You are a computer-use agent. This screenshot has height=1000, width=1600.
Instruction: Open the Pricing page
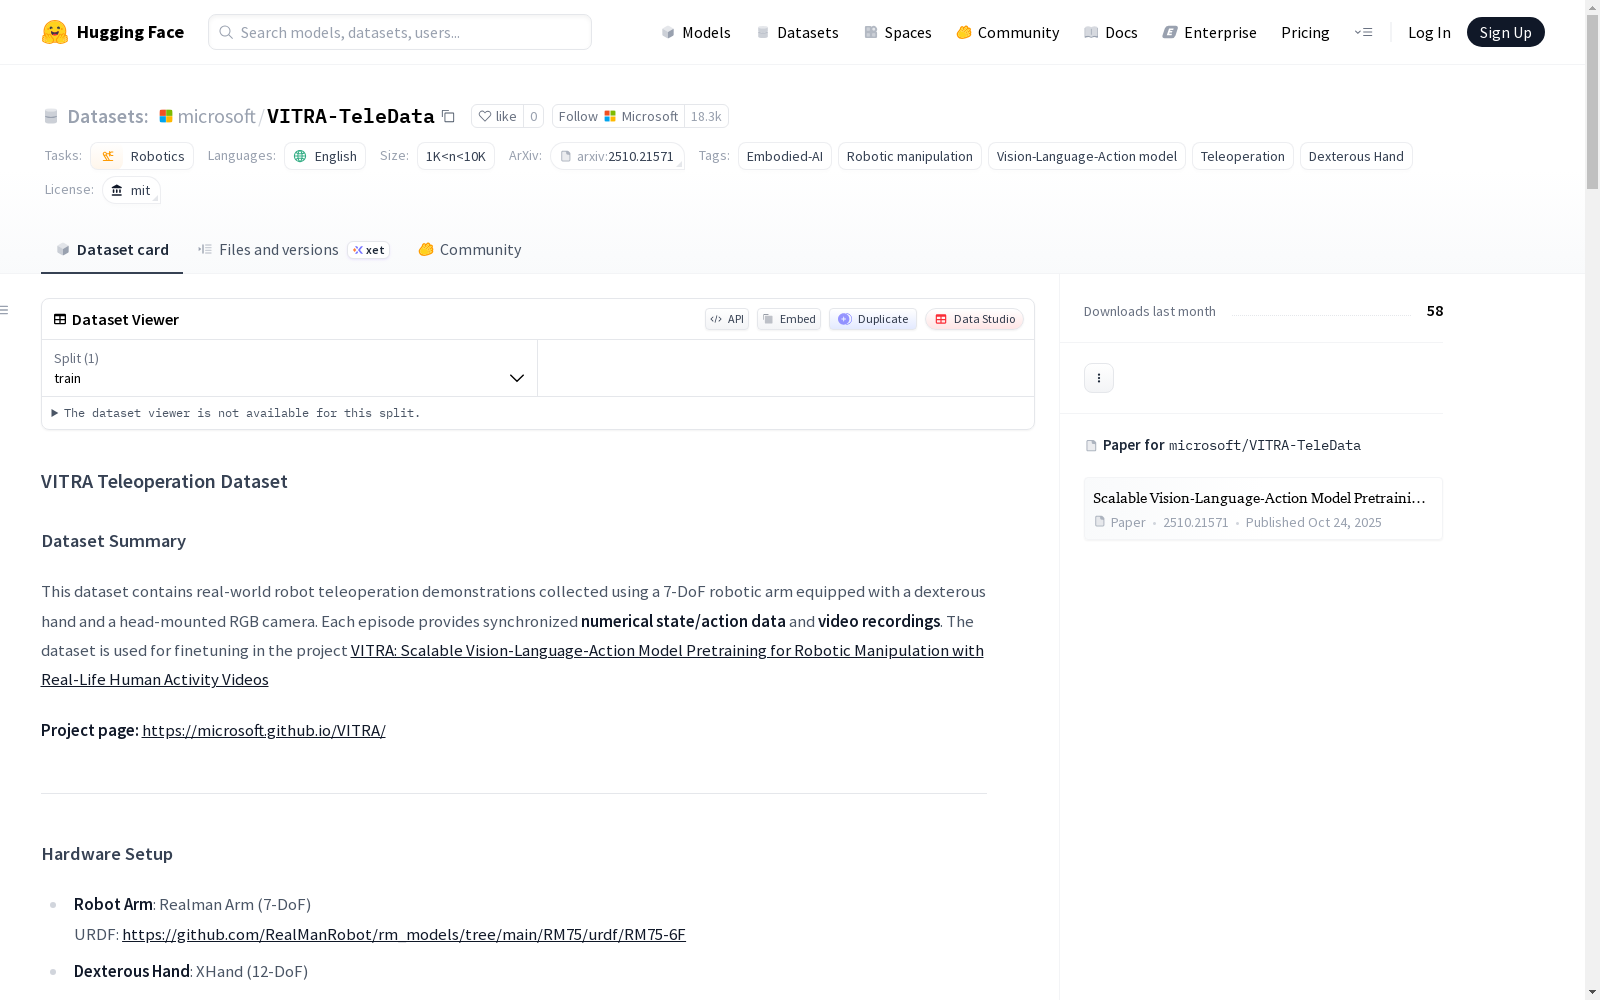(x=1305, y=32)
